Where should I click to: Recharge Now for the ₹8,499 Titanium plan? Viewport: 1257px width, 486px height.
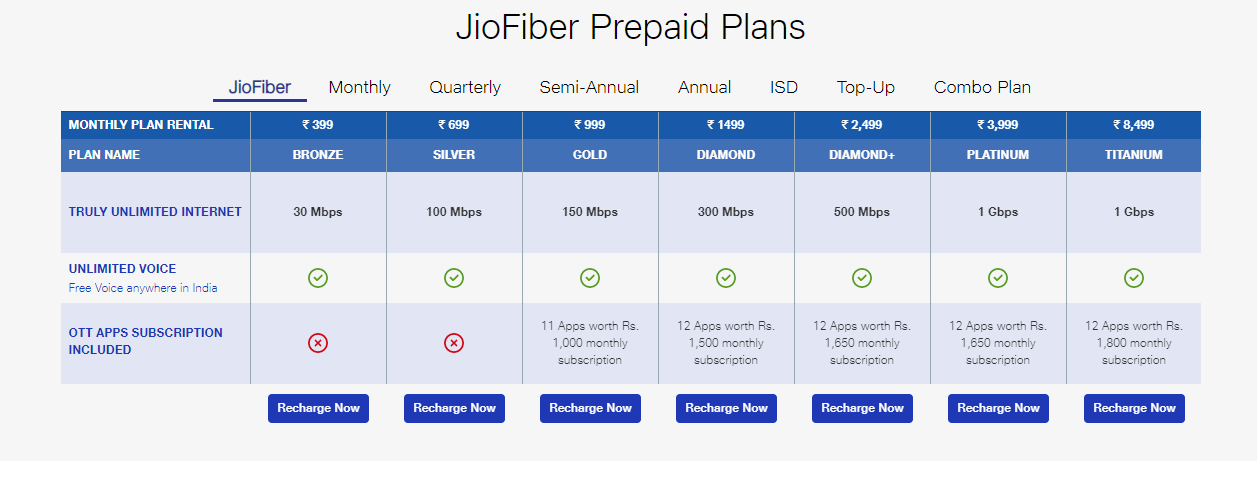coord(1134,408)
